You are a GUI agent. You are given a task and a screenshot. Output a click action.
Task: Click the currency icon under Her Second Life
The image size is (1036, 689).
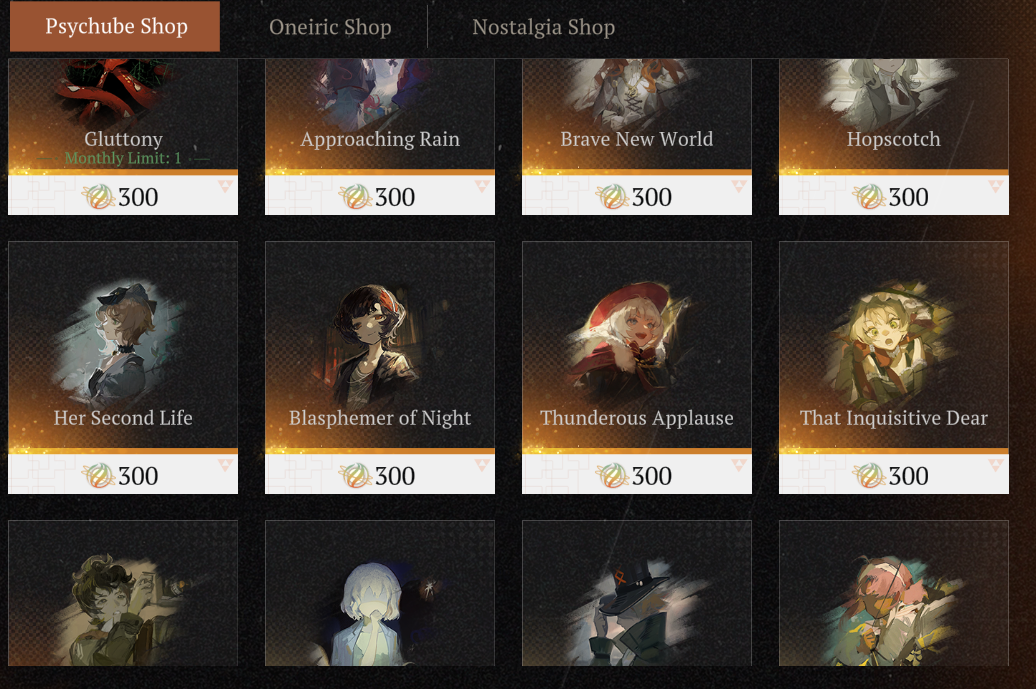point(98,476)
